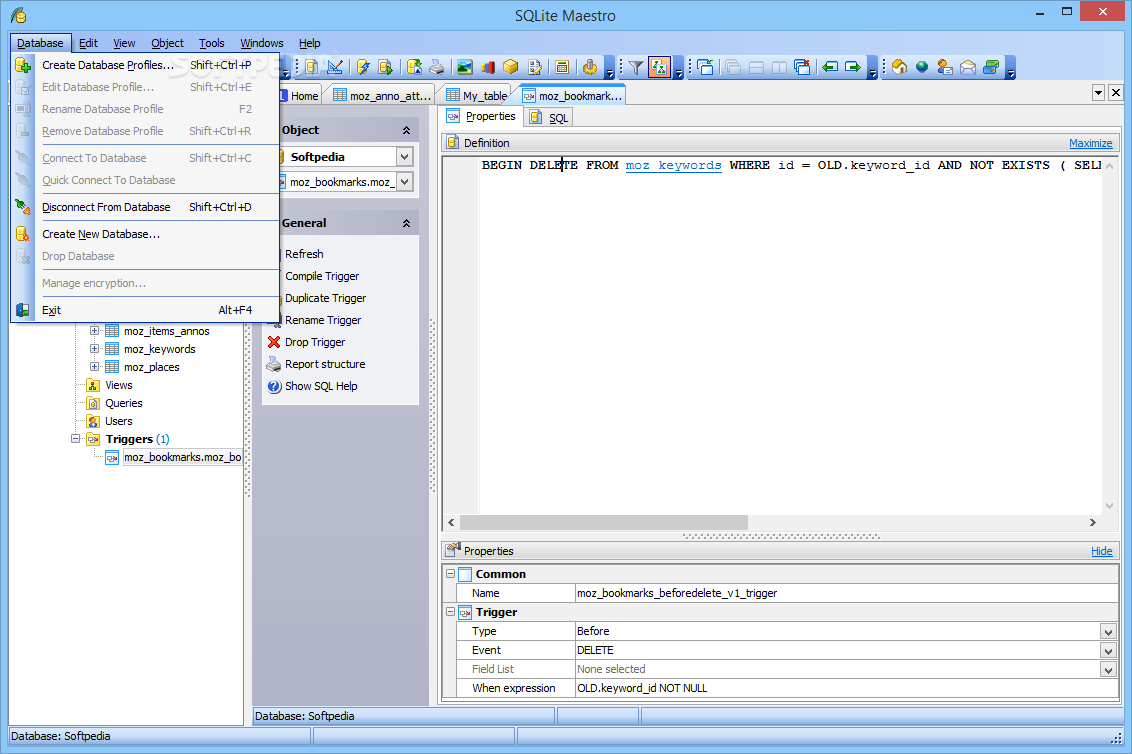The image size is (1132, 754).
Task: Open the Event property dropdown
Action: click(x=1108, y=651)
